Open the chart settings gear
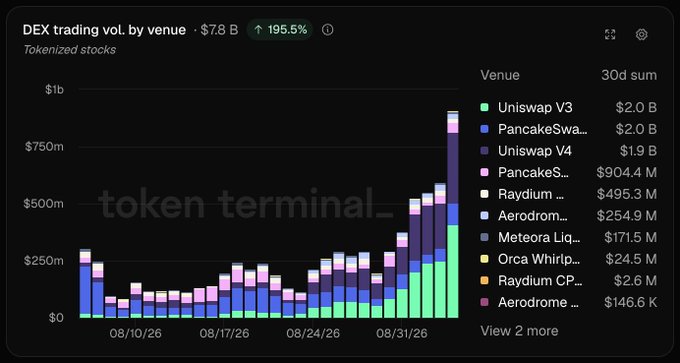This screenshot has height=363, width=680. (x=641, y=35)
